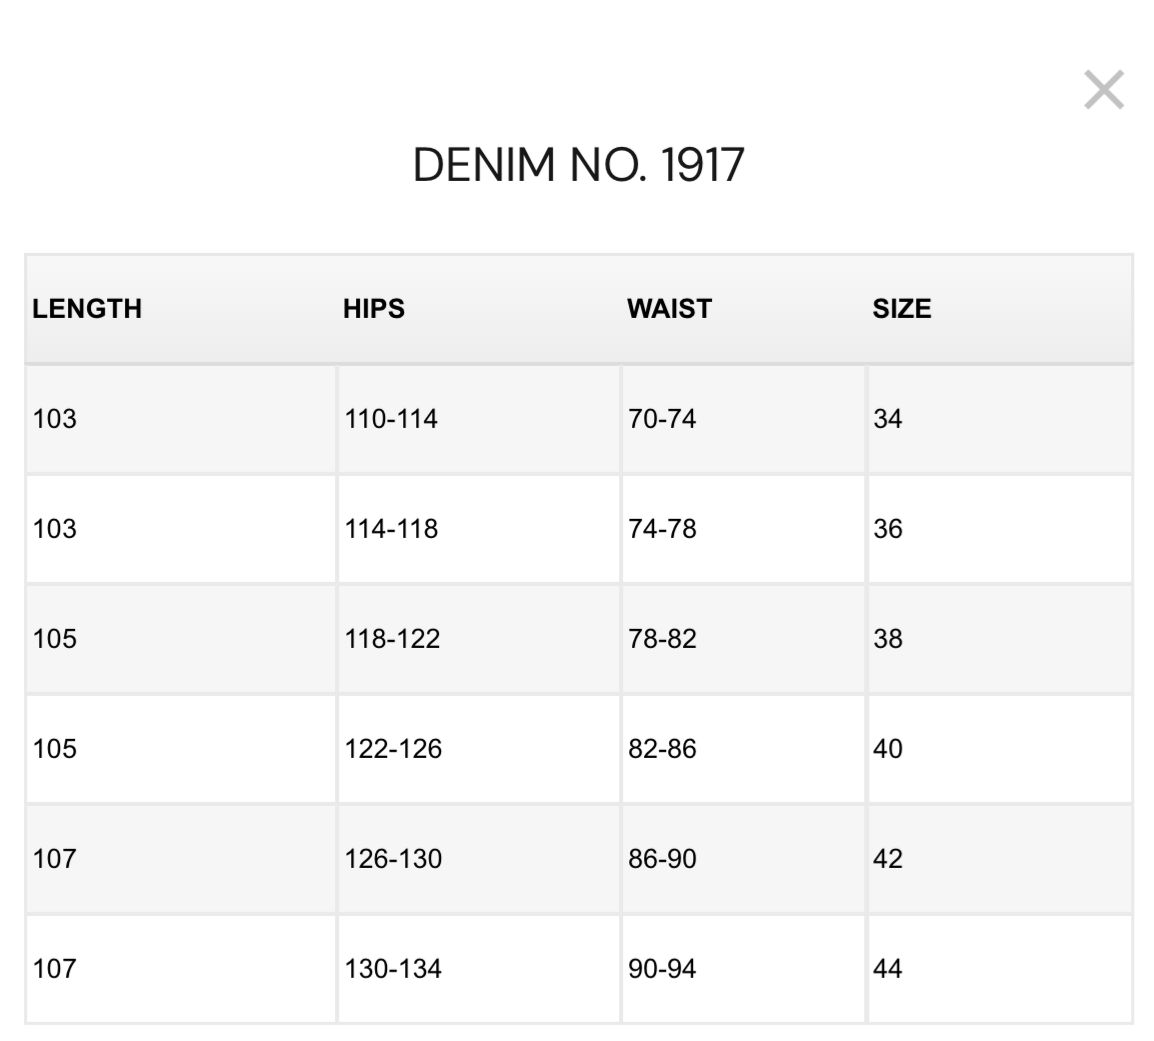Select the size 38 cell
The image size is (1154, 1041).
(888, 639)
